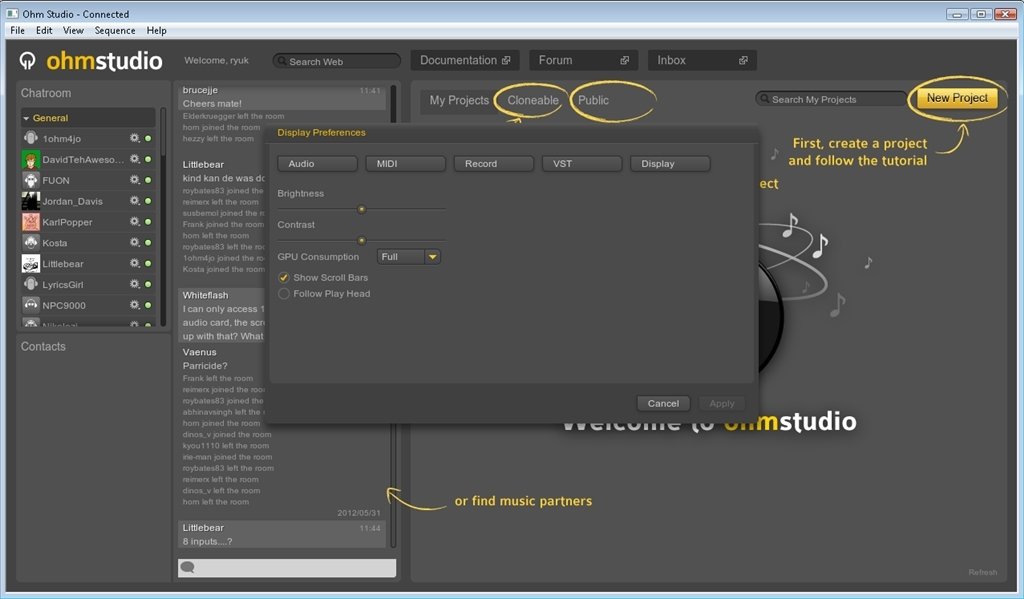
Task: Open the Inbox link
Action: tap(702, 60)
